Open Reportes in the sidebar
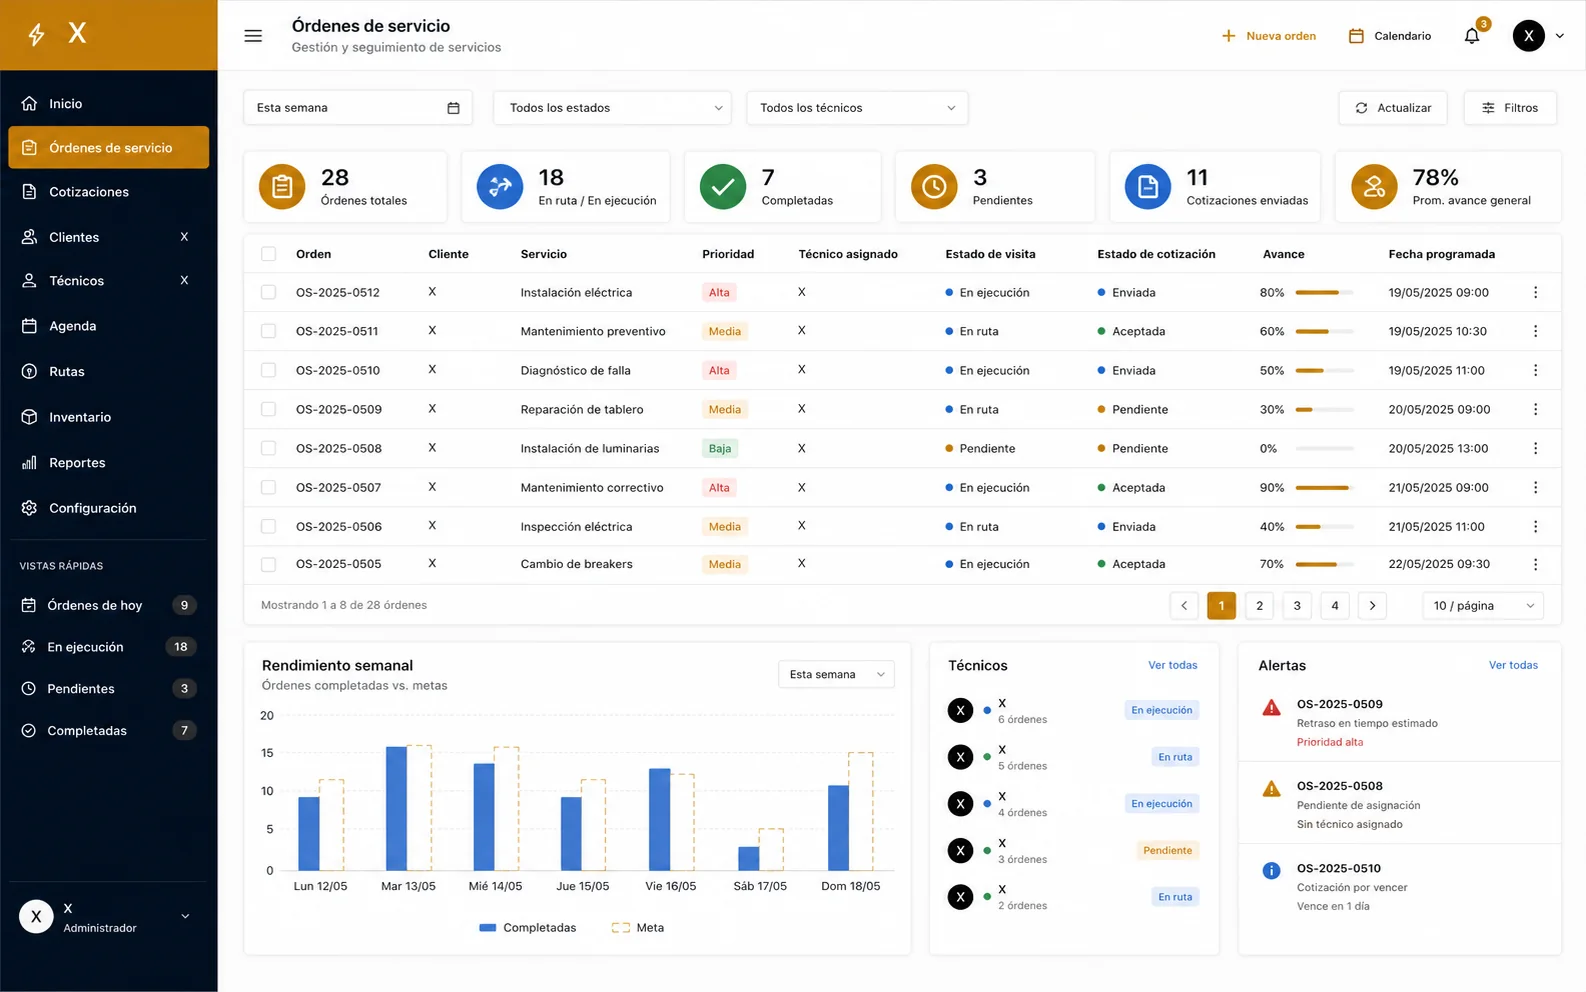The image size is (1586, 992). pos(108,463)
